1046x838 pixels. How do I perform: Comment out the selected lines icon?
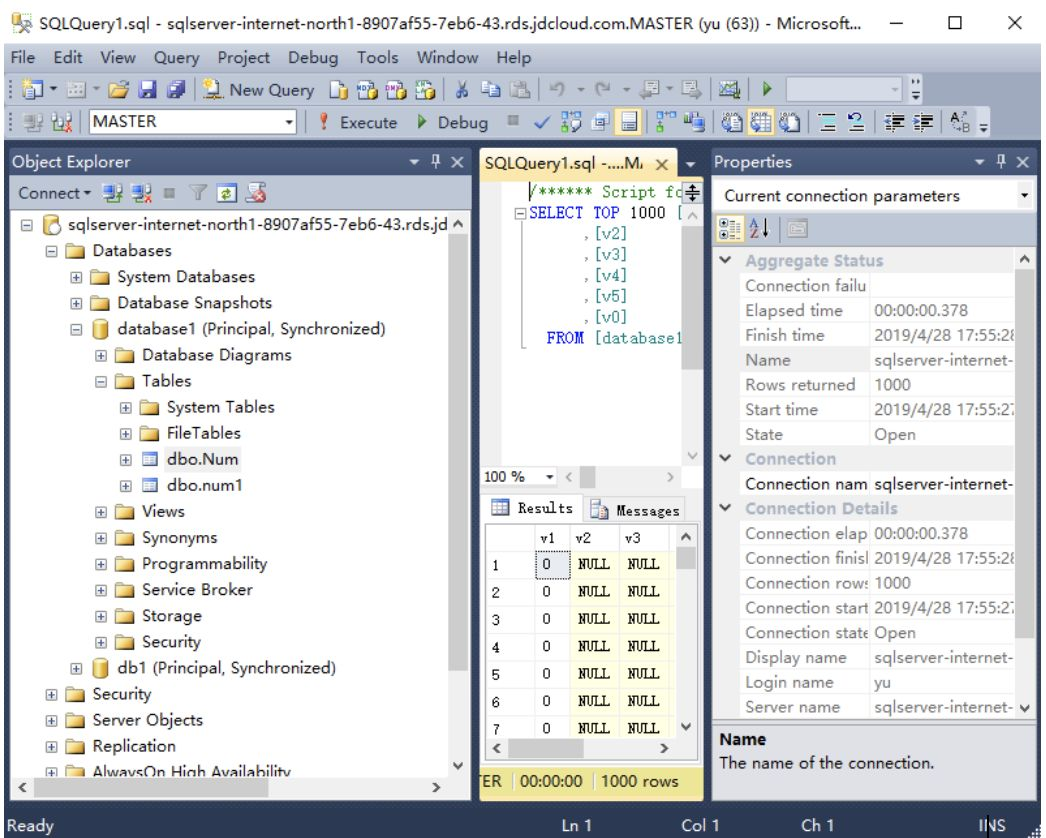point(827,122)
